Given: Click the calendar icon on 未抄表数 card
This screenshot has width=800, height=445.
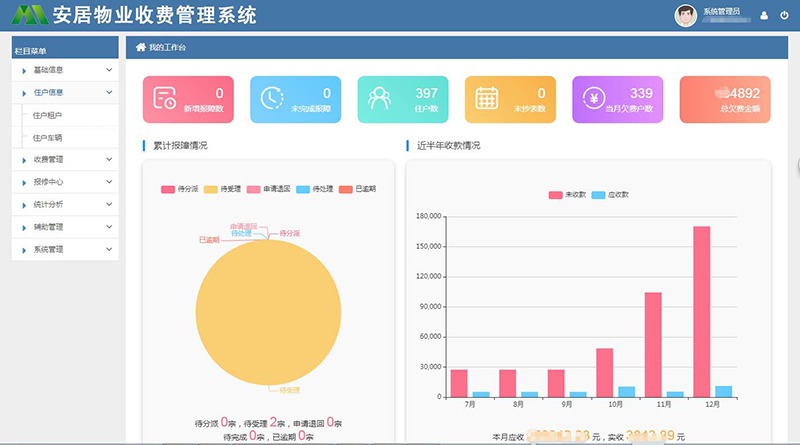Looking at the screenshot, I should pos(486,98).
